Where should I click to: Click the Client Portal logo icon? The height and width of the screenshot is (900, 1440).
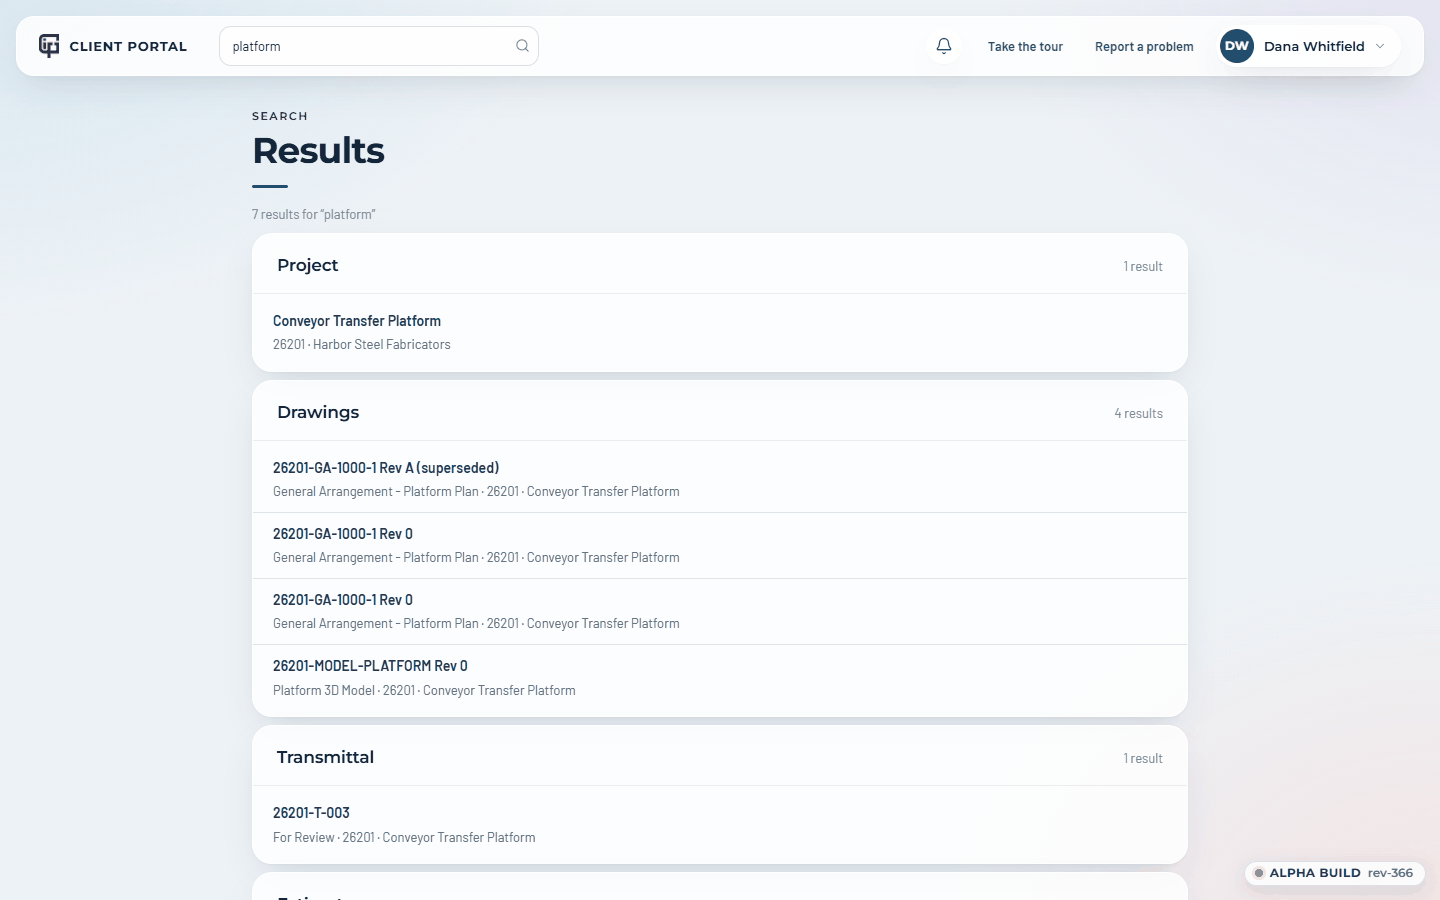click(49, 46)
